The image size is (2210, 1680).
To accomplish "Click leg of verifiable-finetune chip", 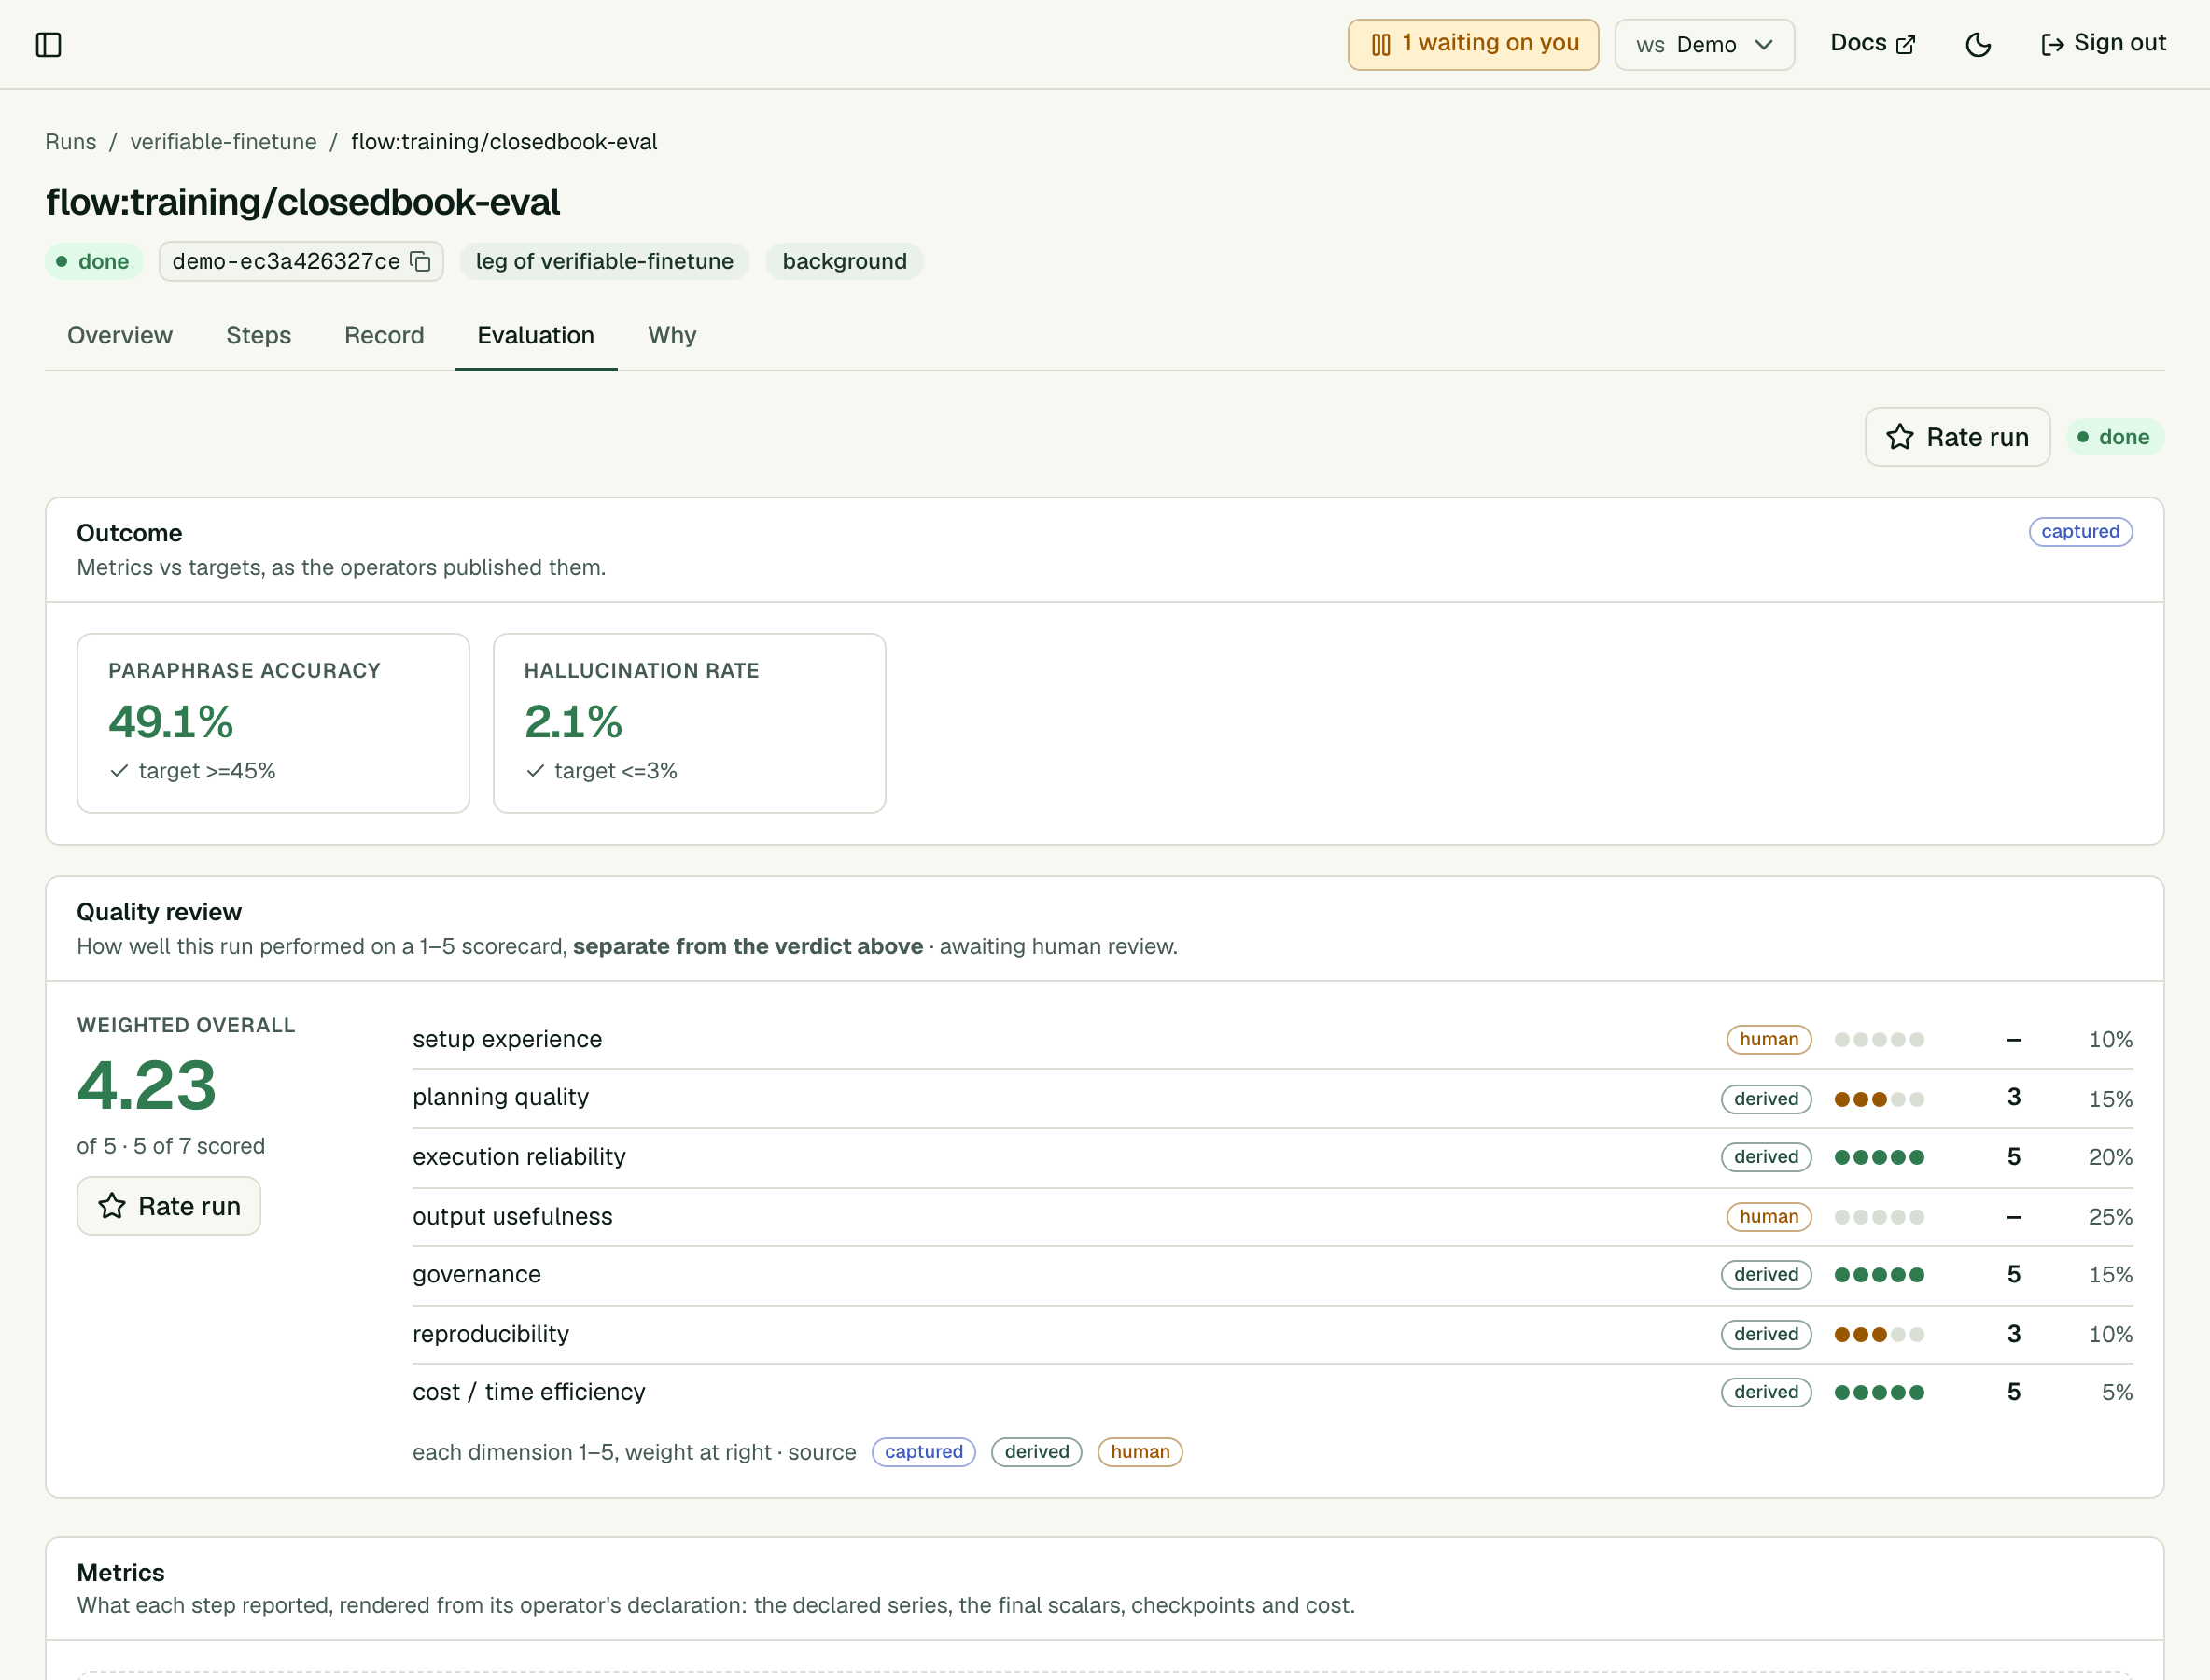I will point(604,262).
